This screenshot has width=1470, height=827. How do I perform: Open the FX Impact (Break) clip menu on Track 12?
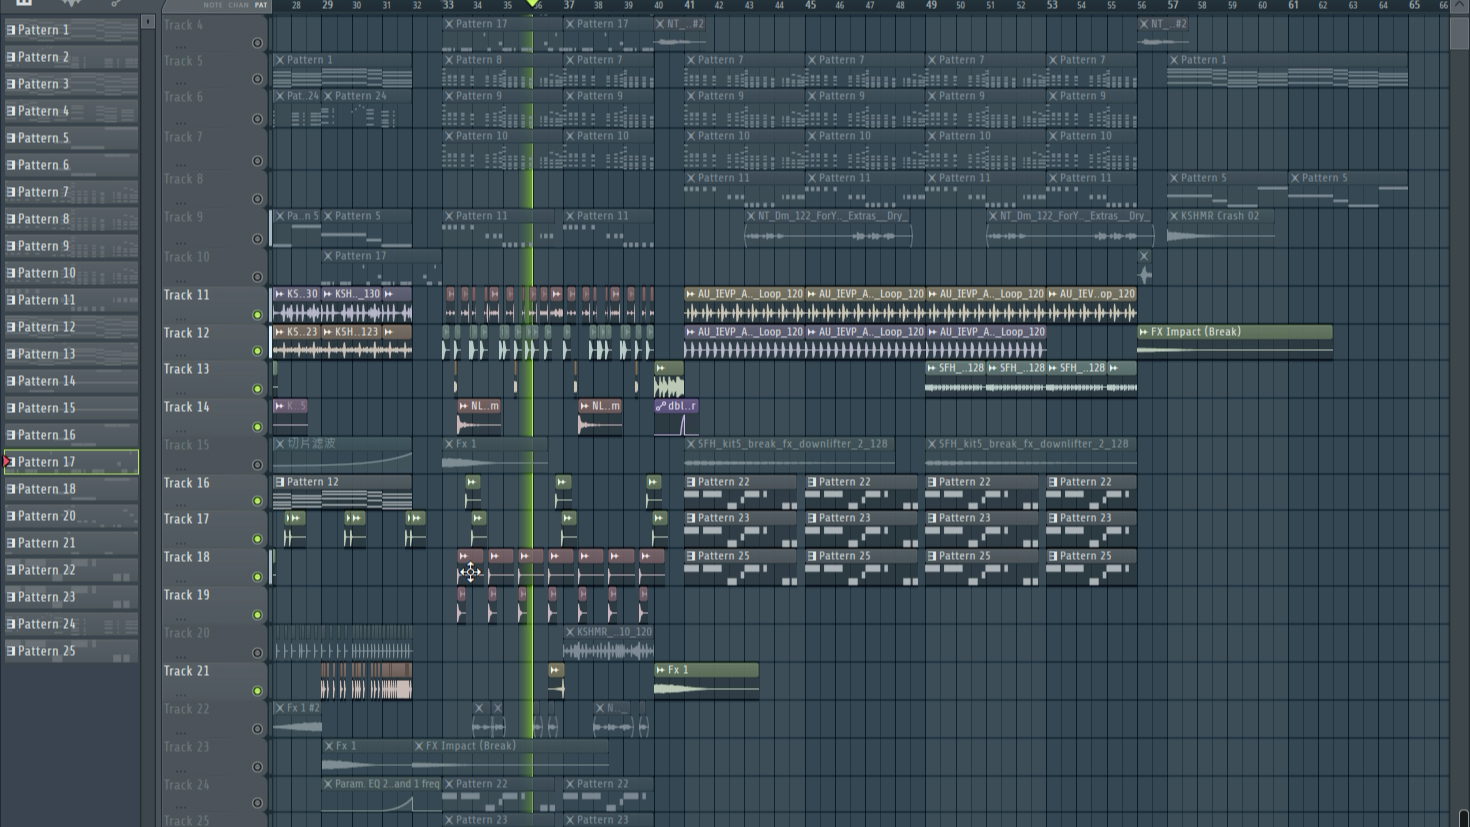(x=1144, y=332)
